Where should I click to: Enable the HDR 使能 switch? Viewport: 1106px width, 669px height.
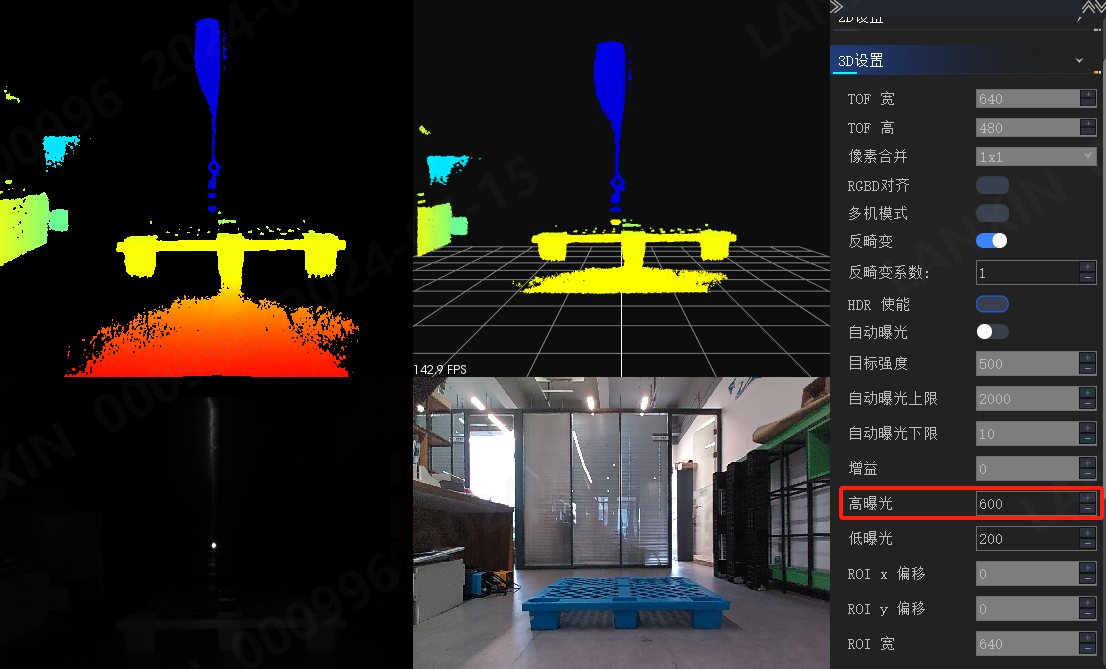tap(992, 304)
